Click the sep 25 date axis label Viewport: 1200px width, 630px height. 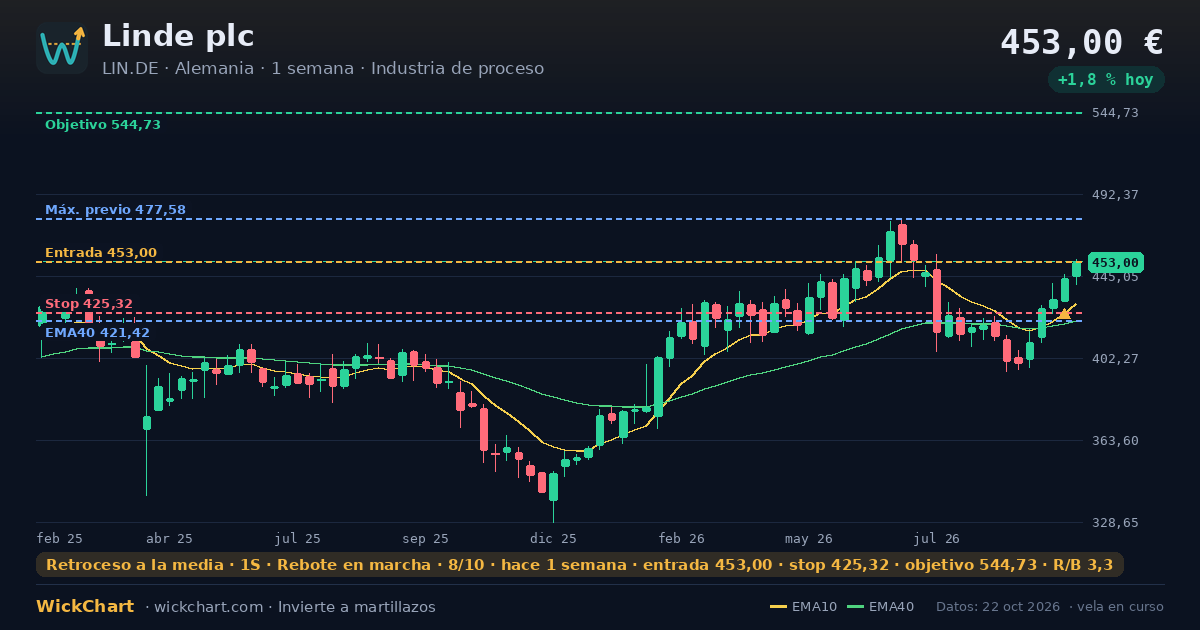pyautogui.click(x=425, y=538)
